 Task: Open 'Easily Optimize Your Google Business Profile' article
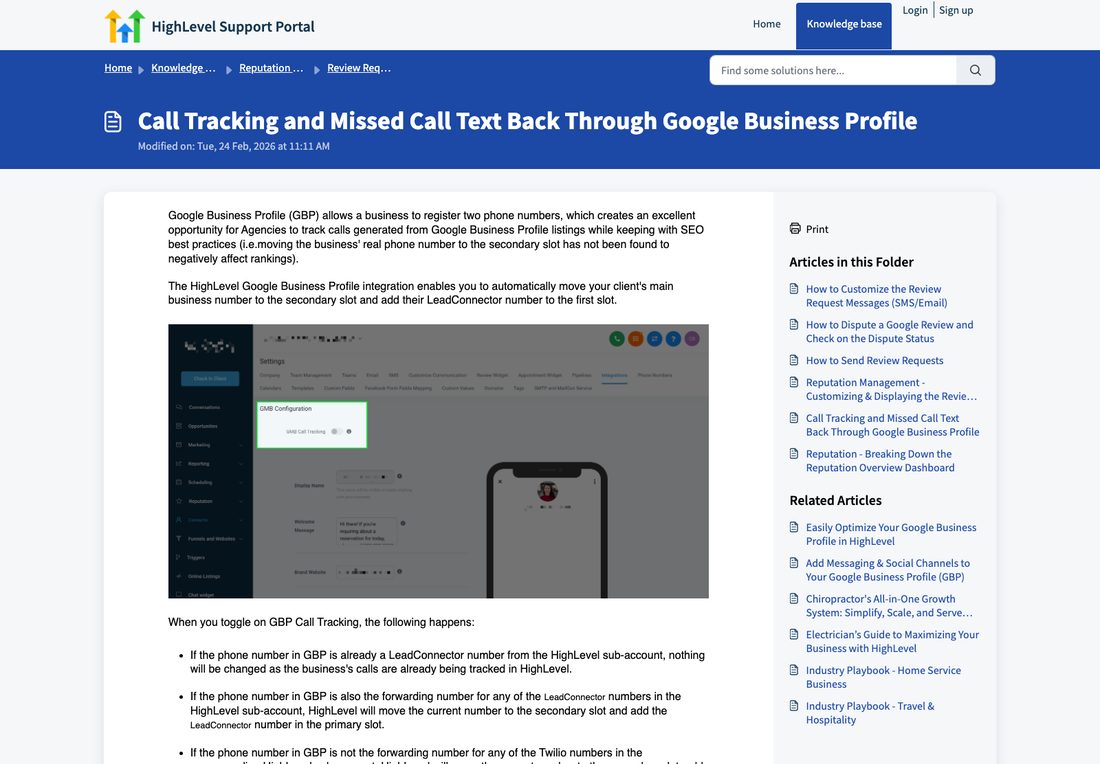pos(891,534)
